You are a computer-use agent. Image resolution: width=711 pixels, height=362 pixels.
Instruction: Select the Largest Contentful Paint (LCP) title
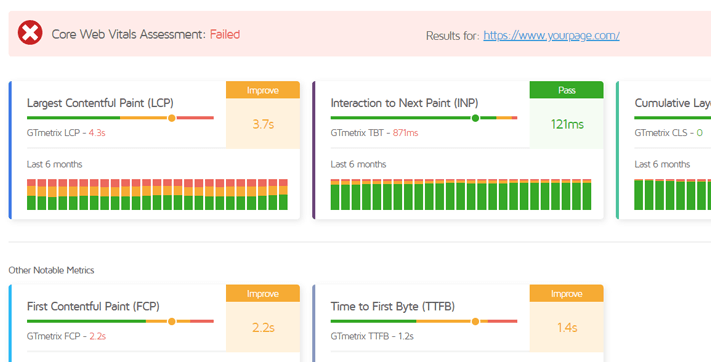[100, 103]
